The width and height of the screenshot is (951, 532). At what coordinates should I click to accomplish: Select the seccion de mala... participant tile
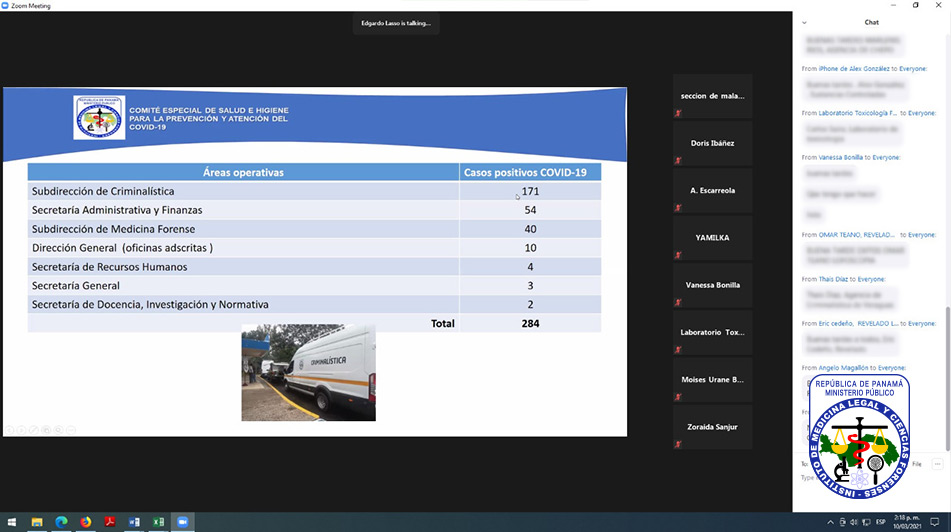(713, 96)
